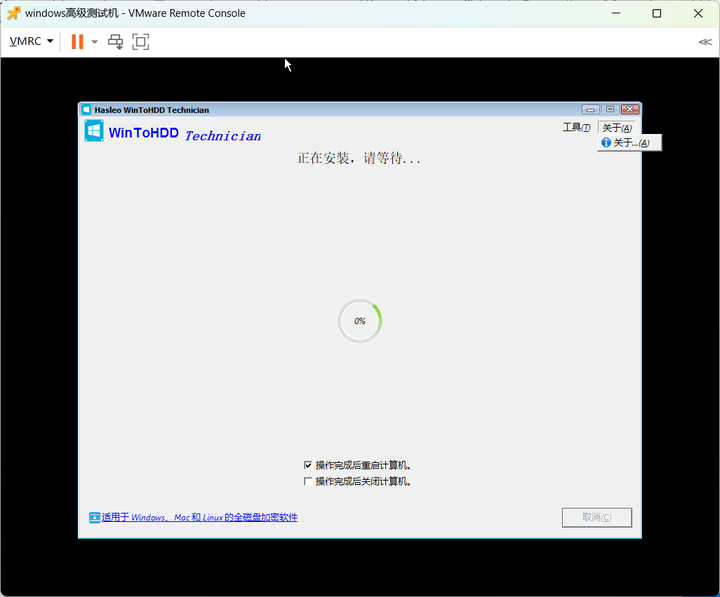Select the 关于...(A) dropdown entry
Screen dimensions: 720x597
630,143
